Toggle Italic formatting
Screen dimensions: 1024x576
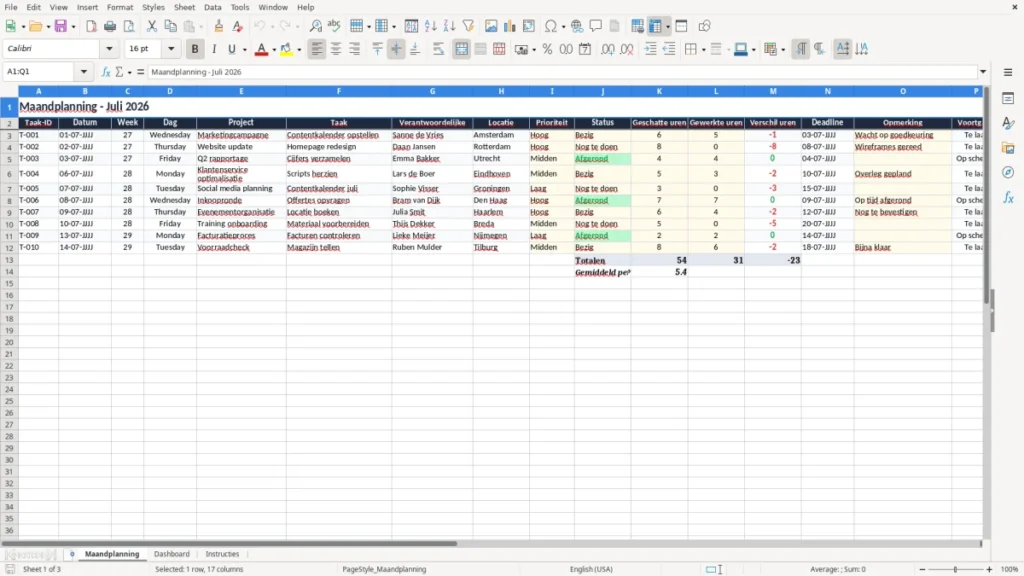point(214,49)
